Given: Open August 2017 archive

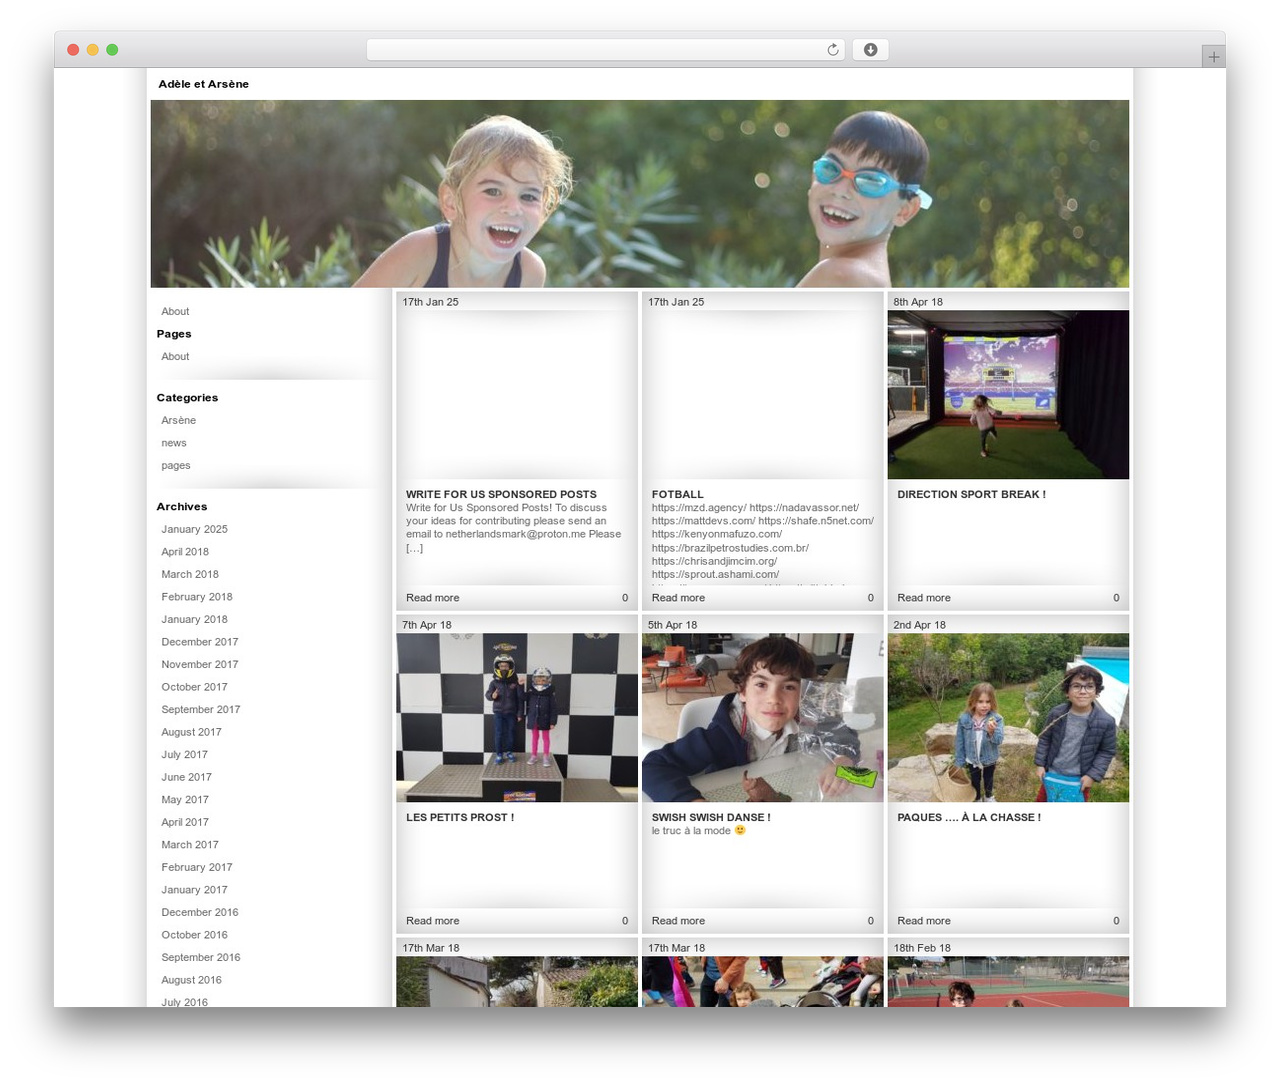Looking at the screenshot, I should [x=192, y=732].
